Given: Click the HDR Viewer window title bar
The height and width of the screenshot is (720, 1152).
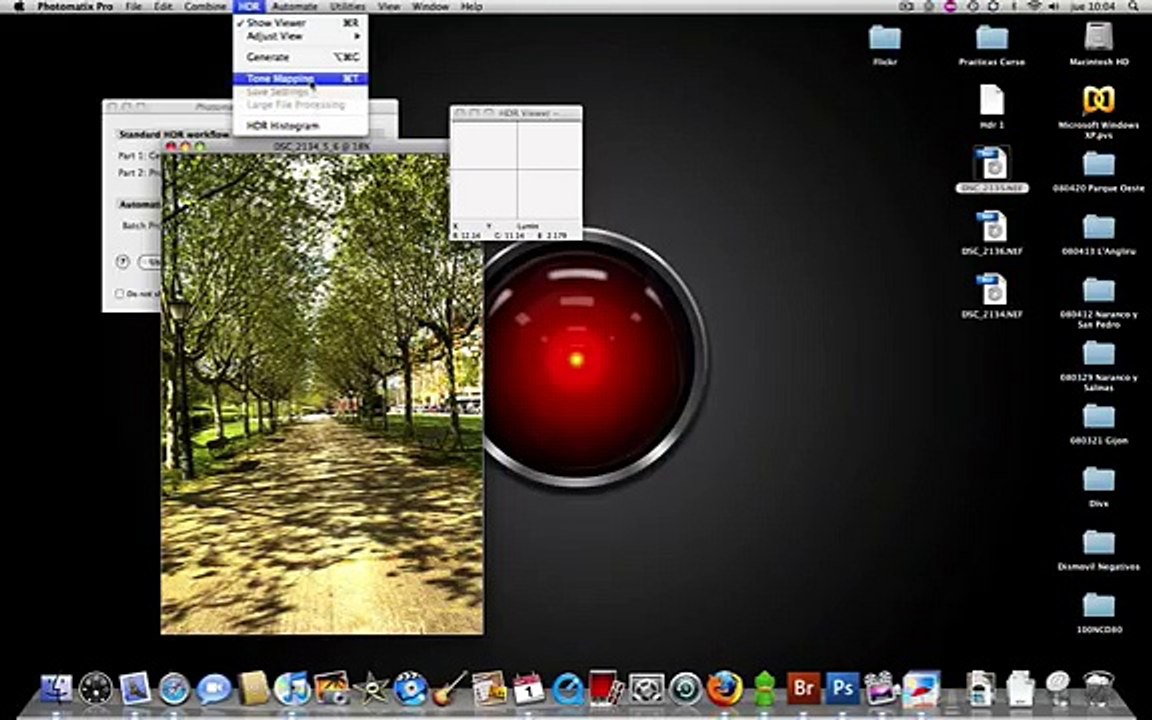Looking at the screenshot, I should [516, 112].
